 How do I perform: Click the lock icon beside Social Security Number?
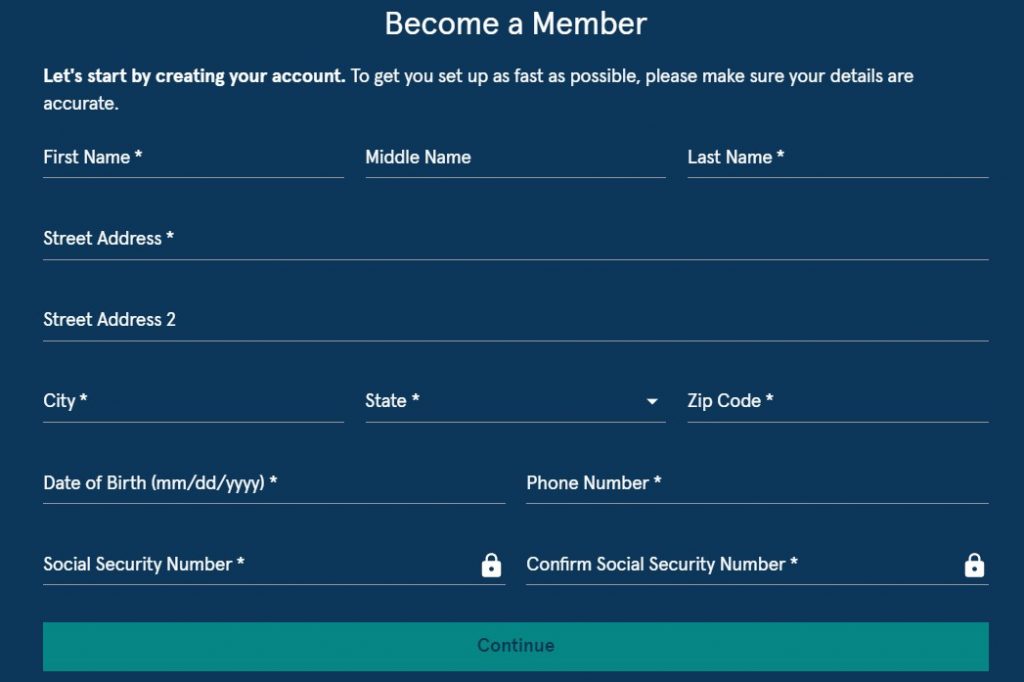491,565
